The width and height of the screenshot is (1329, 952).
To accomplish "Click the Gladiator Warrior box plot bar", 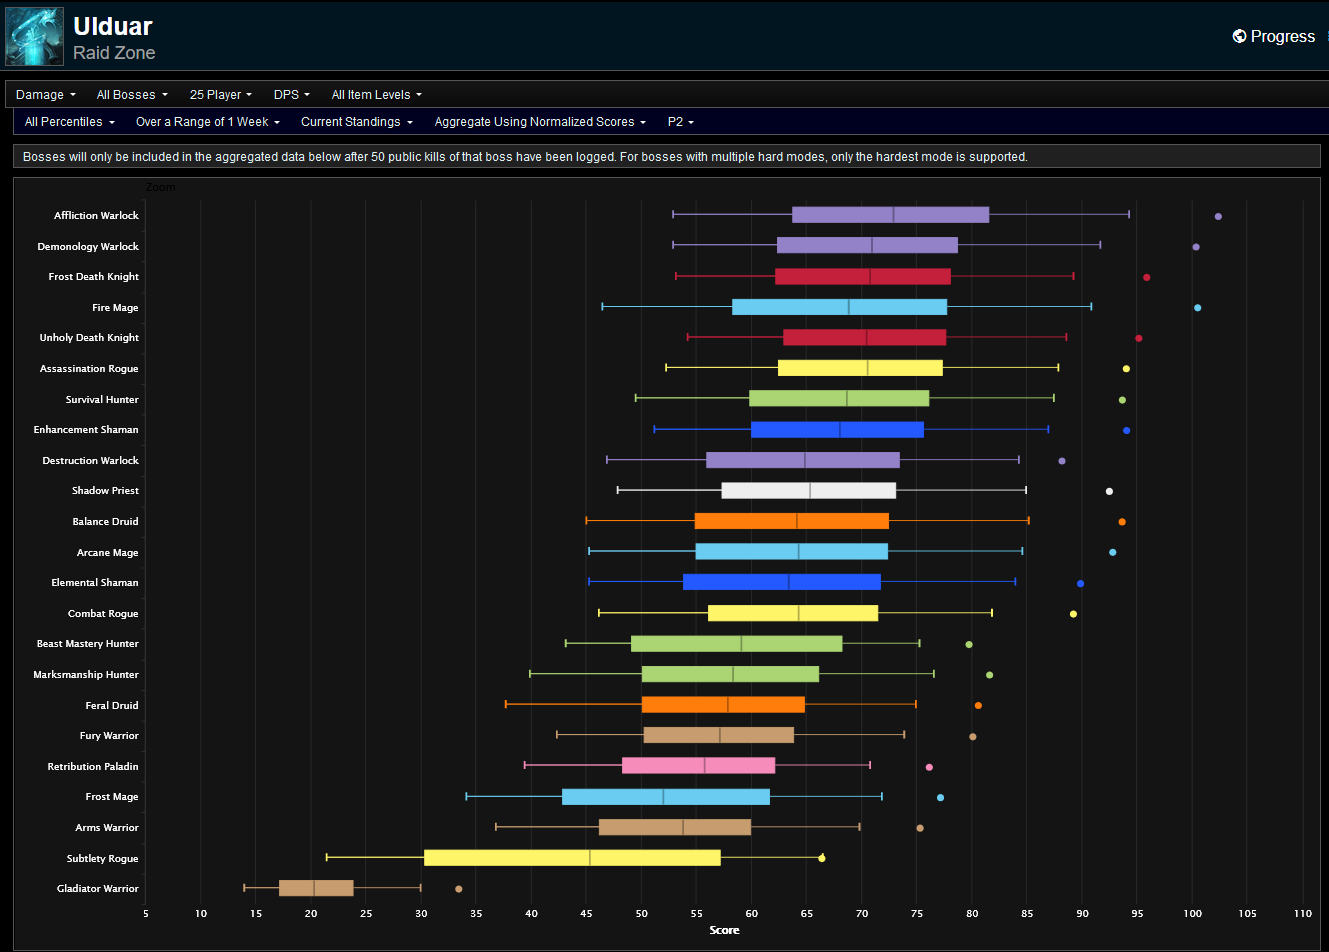I will click(x=316, y=888).
